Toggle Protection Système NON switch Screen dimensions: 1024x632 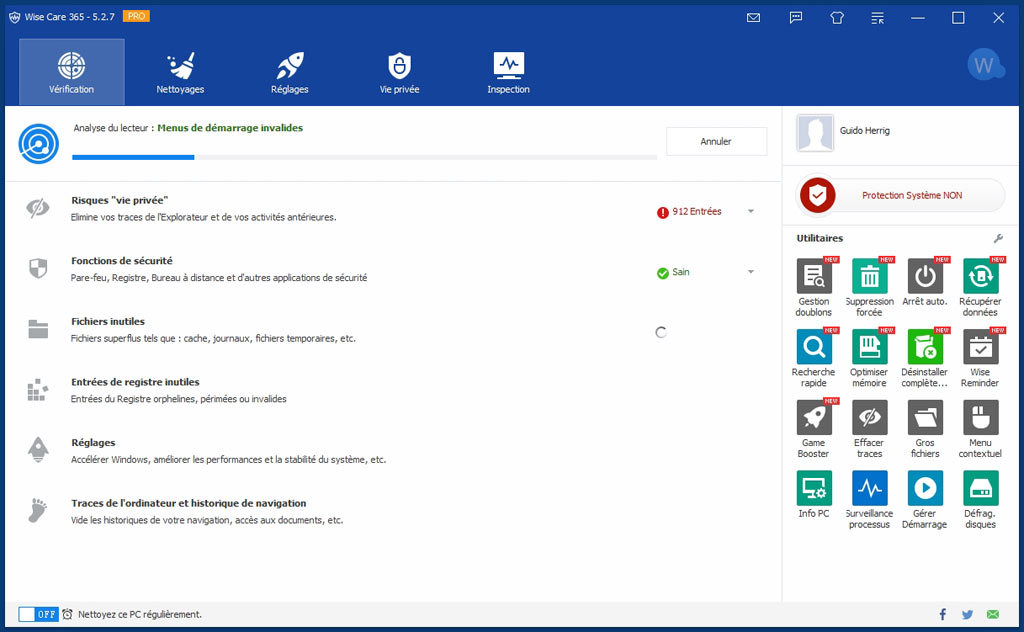[x=901, y=195]
